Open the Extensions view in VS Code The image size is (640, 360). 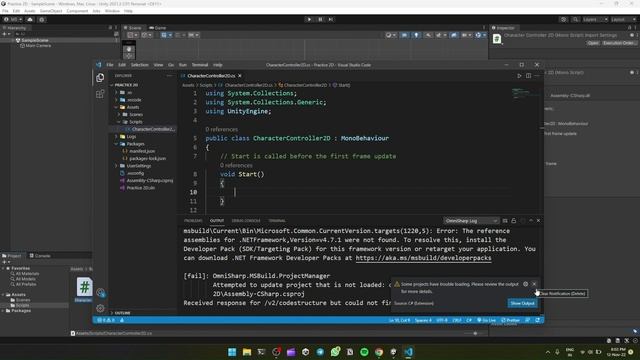point(100,94)
